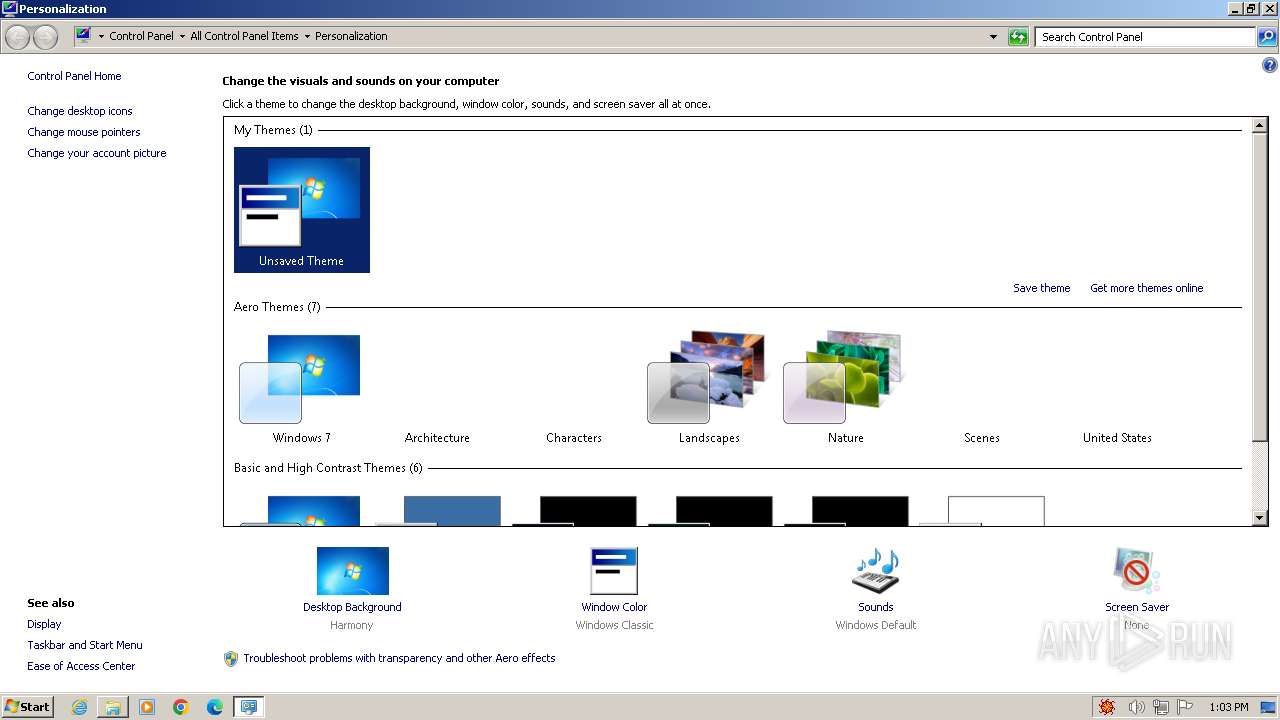Image resolution: width=1280 pixels, height=720 pixels.
Task: Click the red bug tray icon
Action: pos(1107,707)
